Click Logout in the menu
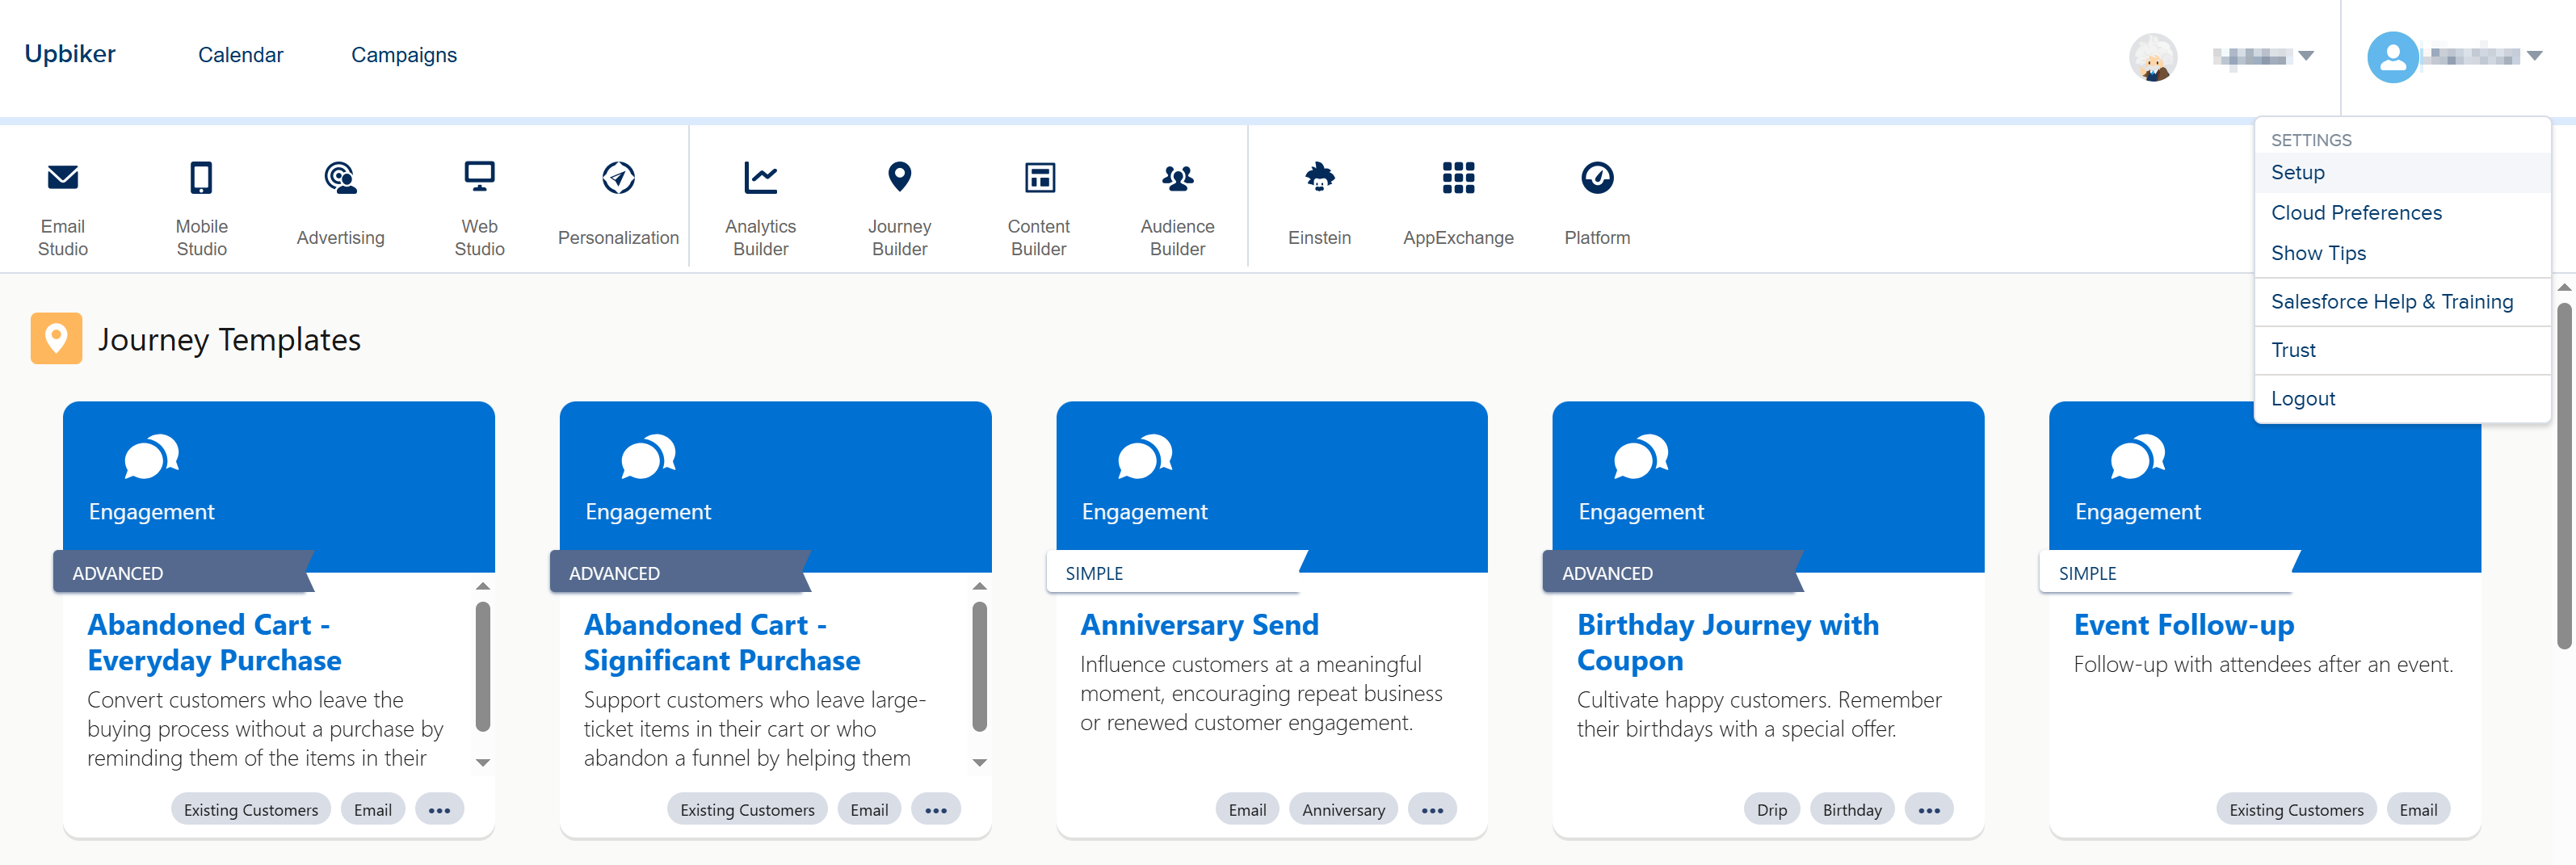 tap(2402, 399)
